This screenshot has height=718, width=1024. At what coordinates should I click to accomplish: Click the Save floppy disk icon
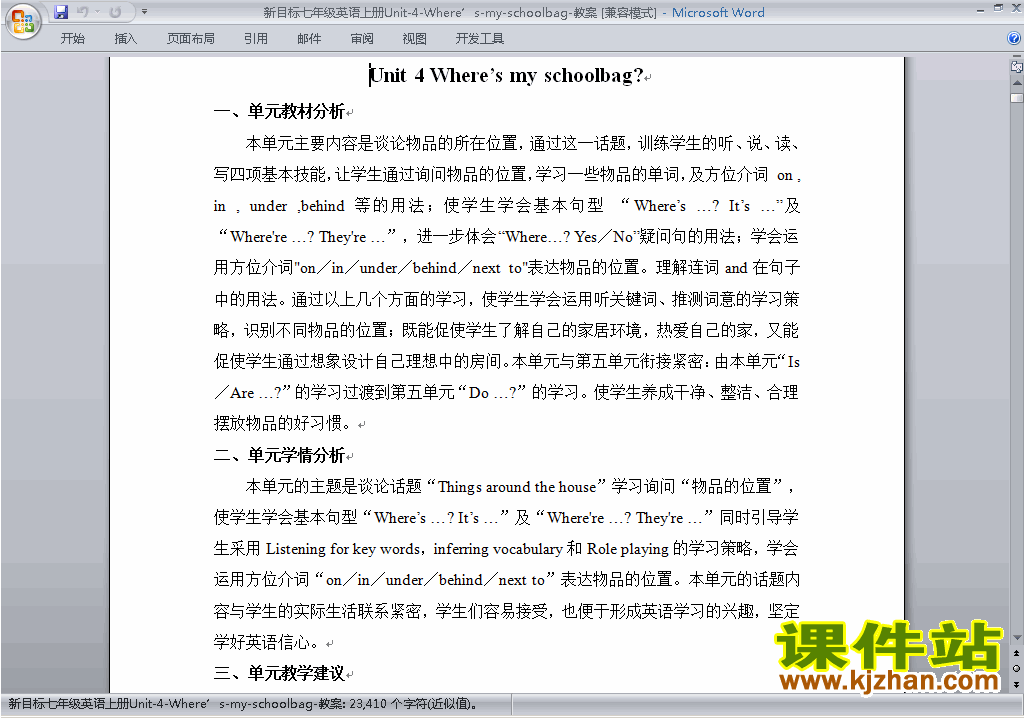tap(61, 12)
